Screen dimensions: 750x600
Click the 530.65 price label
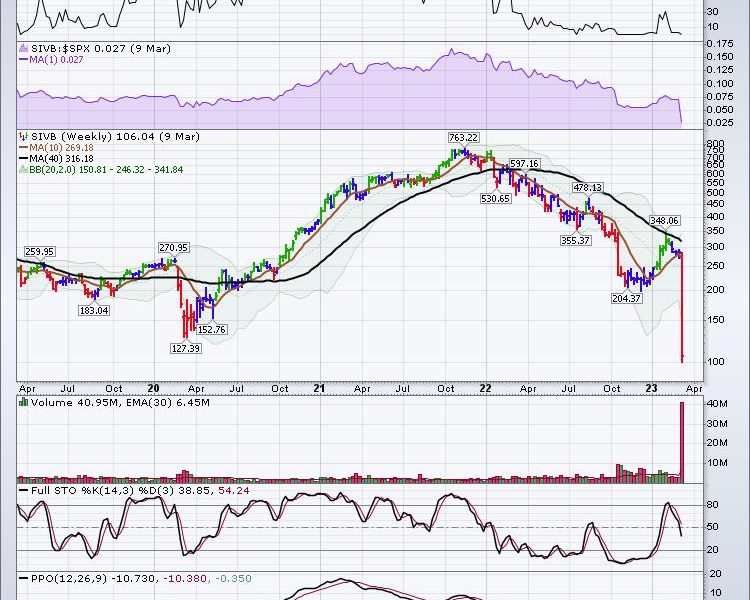coord(495,198)
